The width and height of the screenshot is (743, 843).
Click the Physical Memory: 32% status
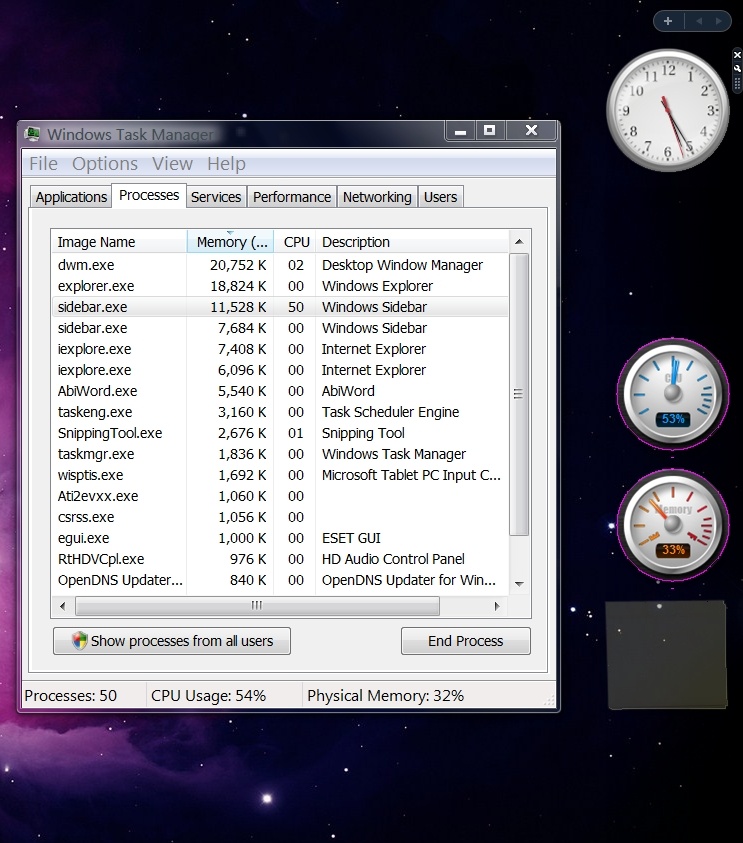click(385, 696)
